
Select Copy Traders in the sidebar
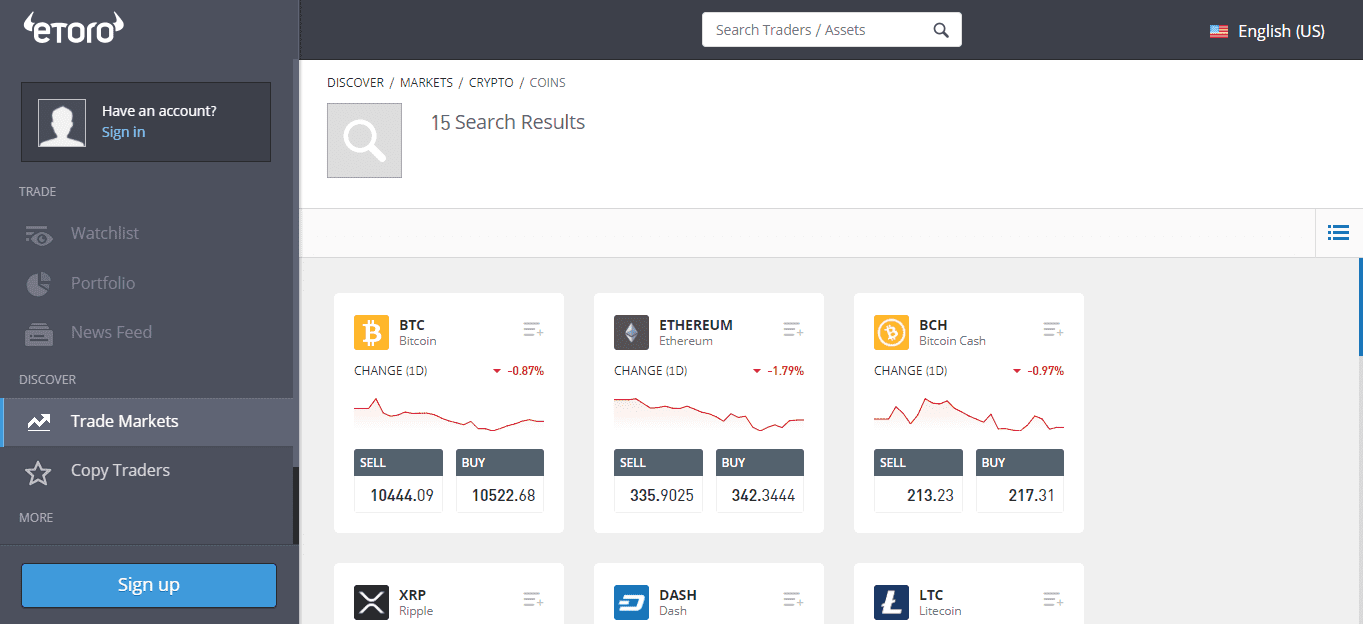(120, 470)
